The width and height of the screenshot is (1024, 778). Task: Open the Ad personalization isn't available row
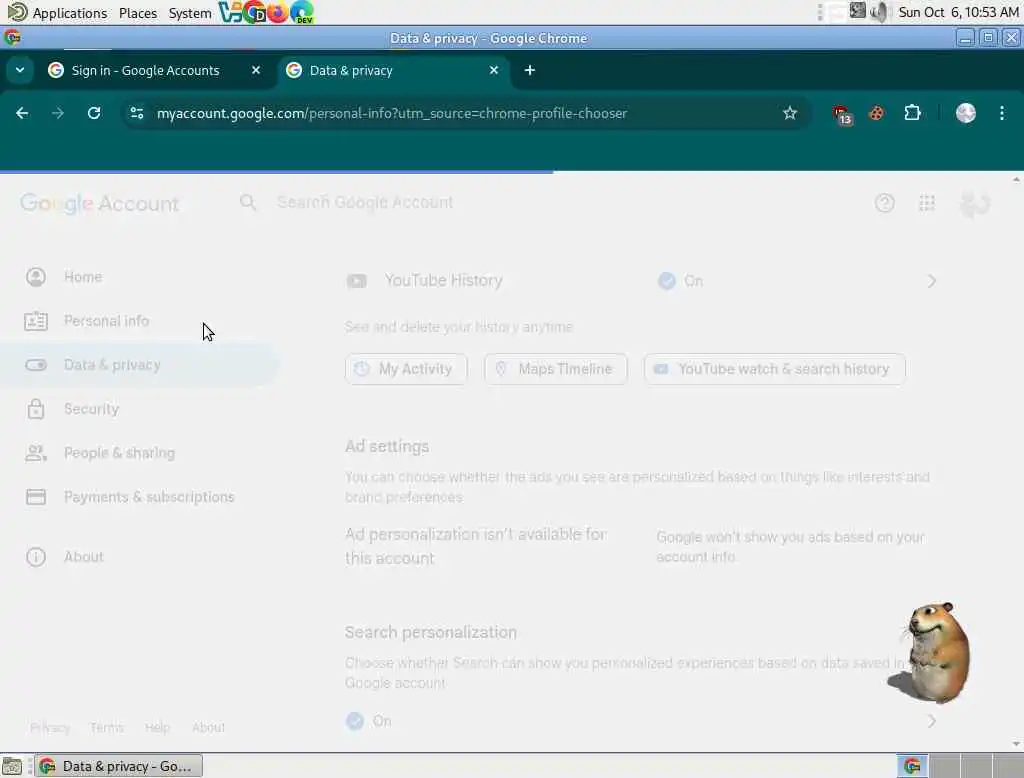pyautogui.click(x=642, y=547)
